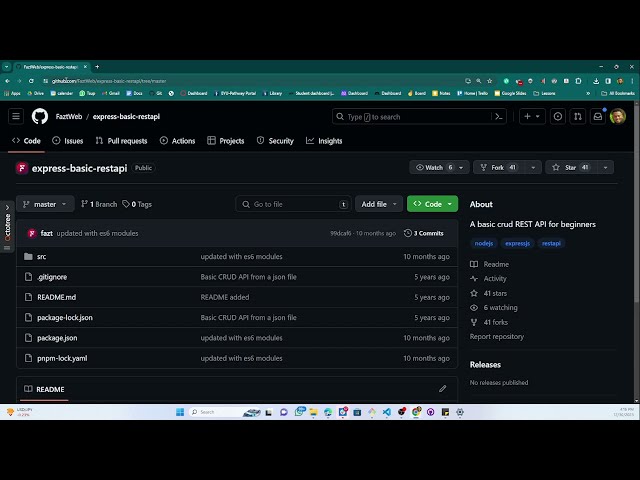This screenshot has height=480, width=640.
Task: Focus the Go to file input
Action: [x=293, y=204]
